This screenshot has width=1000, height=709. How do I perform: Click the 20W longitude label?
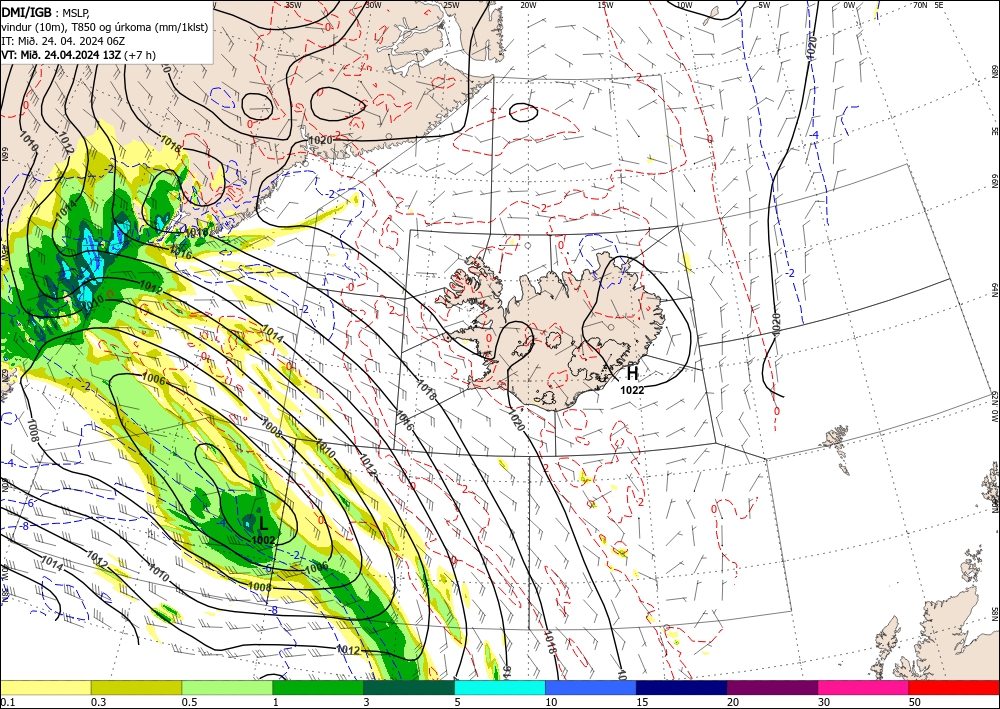click(x=527, y=5)
